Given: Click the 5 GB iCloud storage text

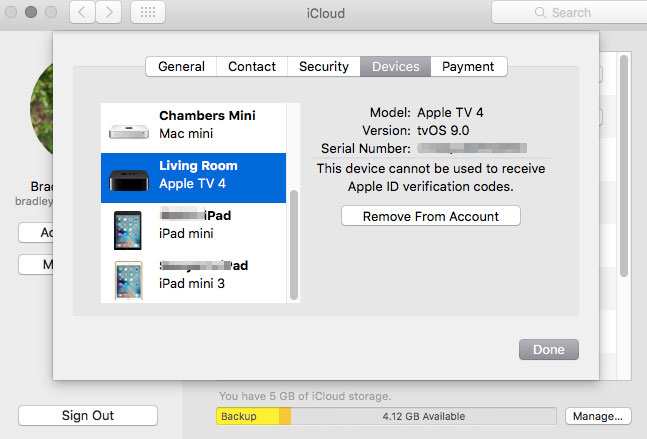Looking at the screenshot, I should 305,396.
